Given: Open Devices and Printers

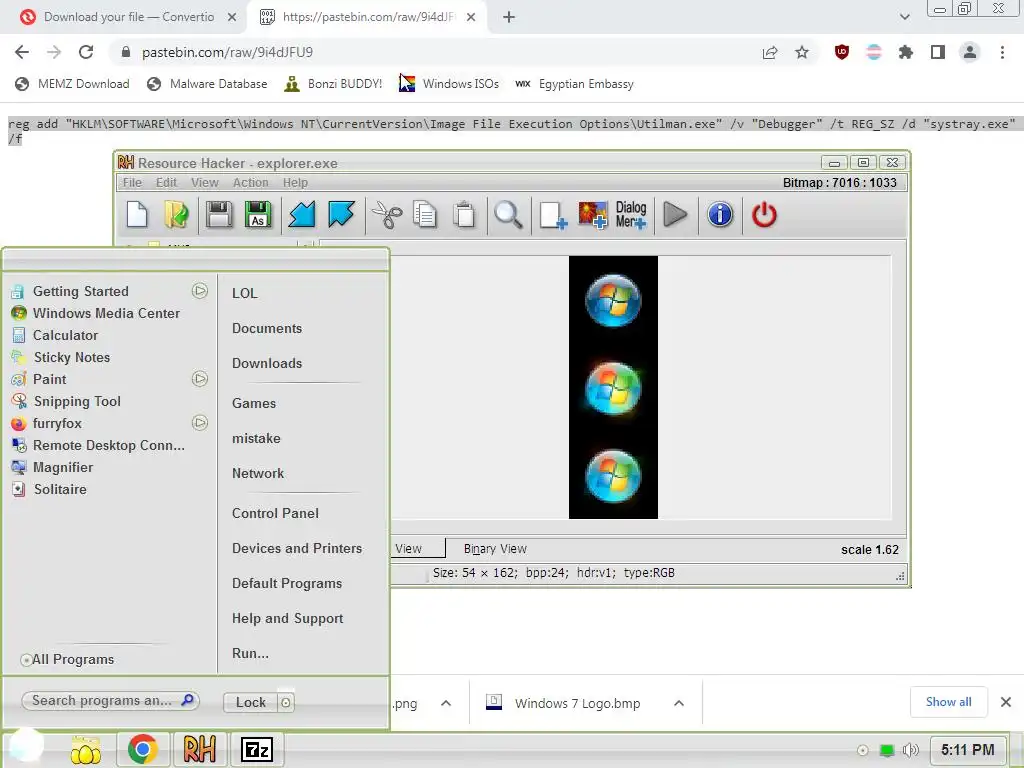Looking at the screenshot, I should click(297, 549).
